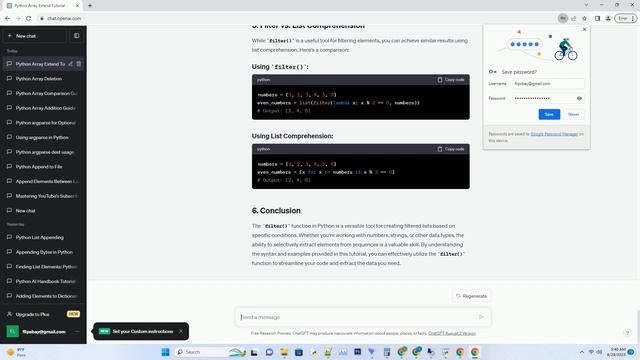Open Python List Appending chat

click(x=43, y=238)
